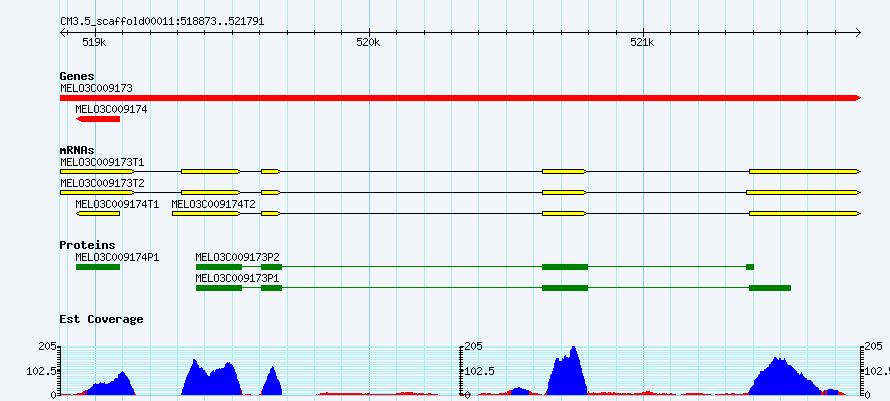
Task: Select the final green segment of MELO3C009173P1
Action: (x=770, y=288)
